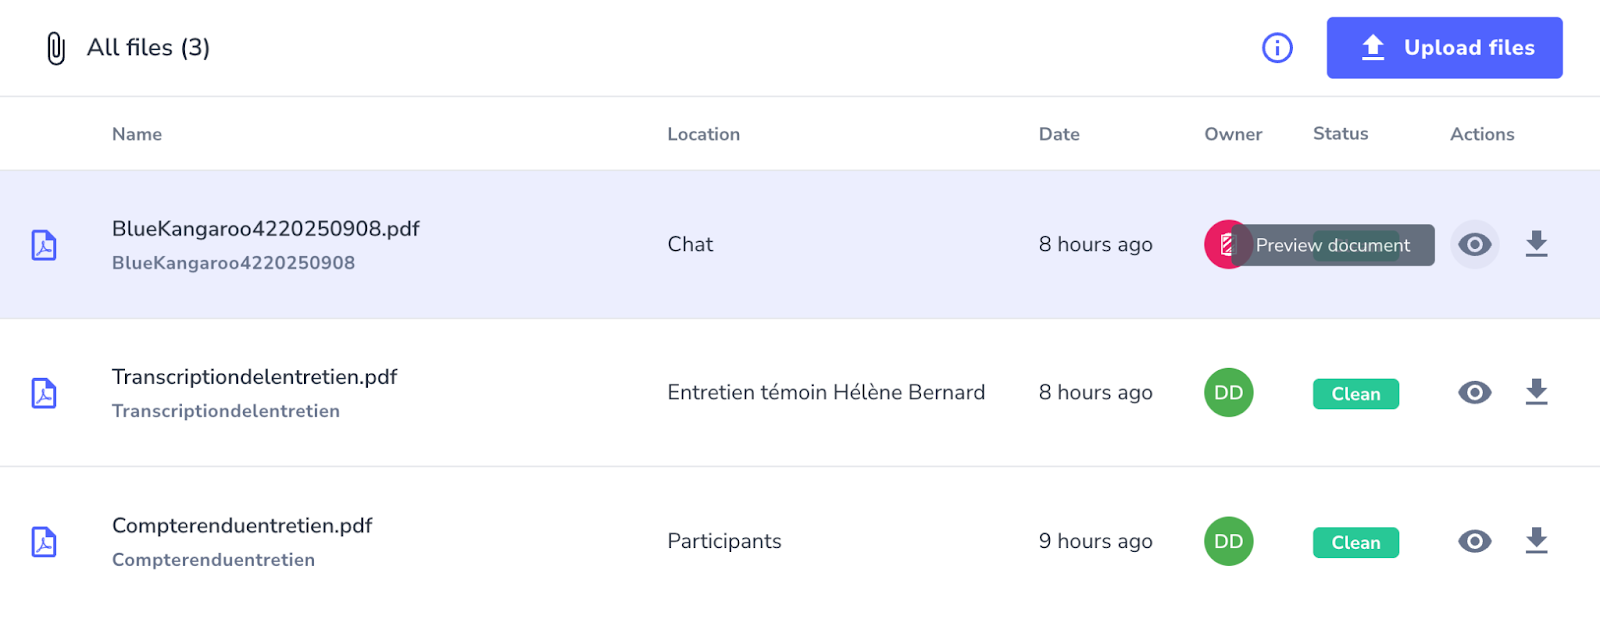The height and width of the screenshot is (623, 1600).
Task: Download Compterenduentretien.pdf
Action: 1536,541
